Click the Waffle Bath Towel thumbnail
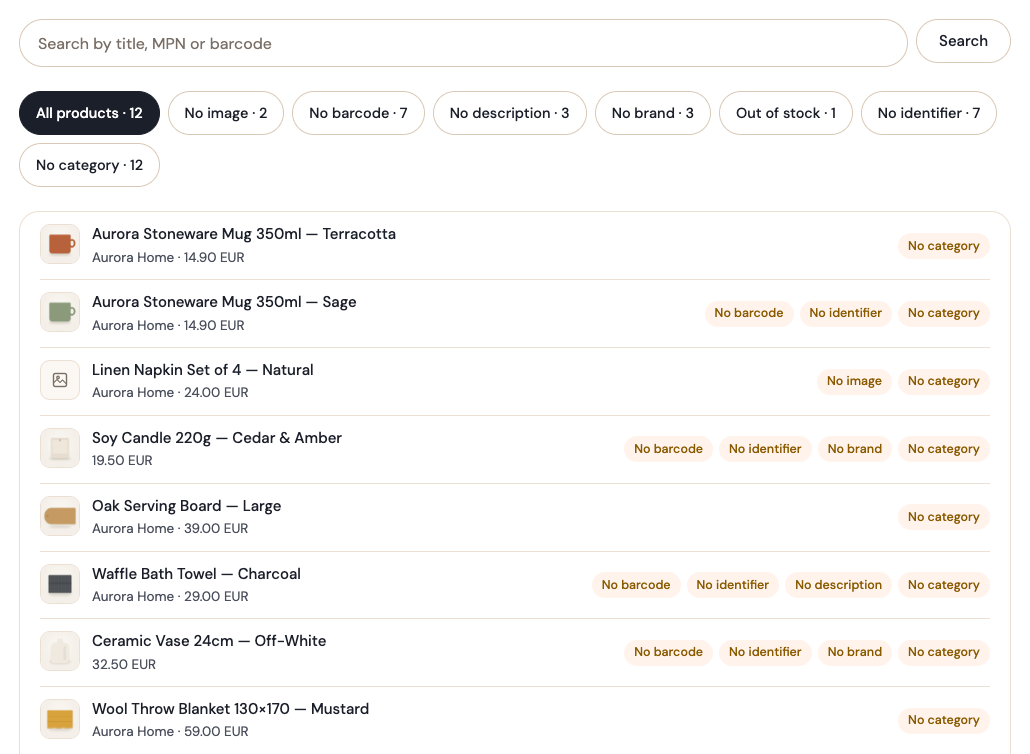This screenshot has height=754, width=1030. click(60, 584)
